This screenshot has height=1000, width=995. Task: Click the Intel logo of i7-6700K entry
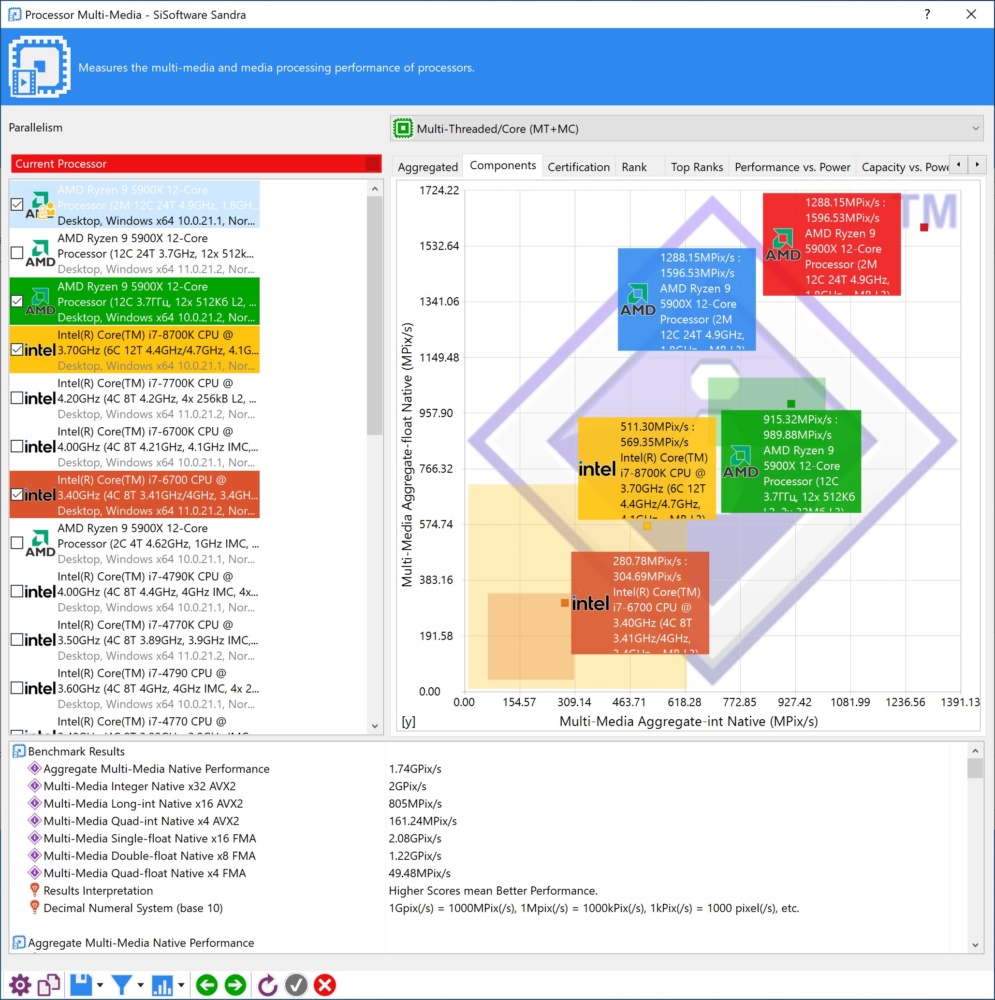point(40,447)
